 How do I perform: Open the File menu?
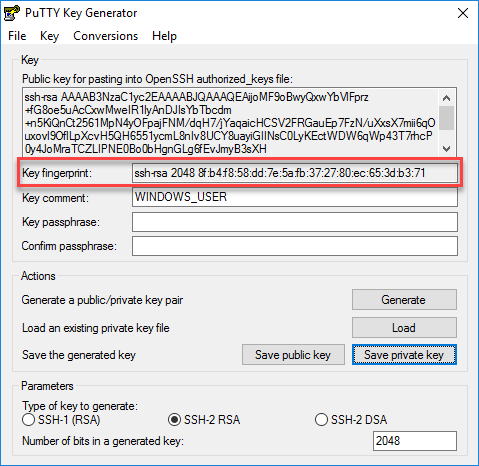point(17,36)
